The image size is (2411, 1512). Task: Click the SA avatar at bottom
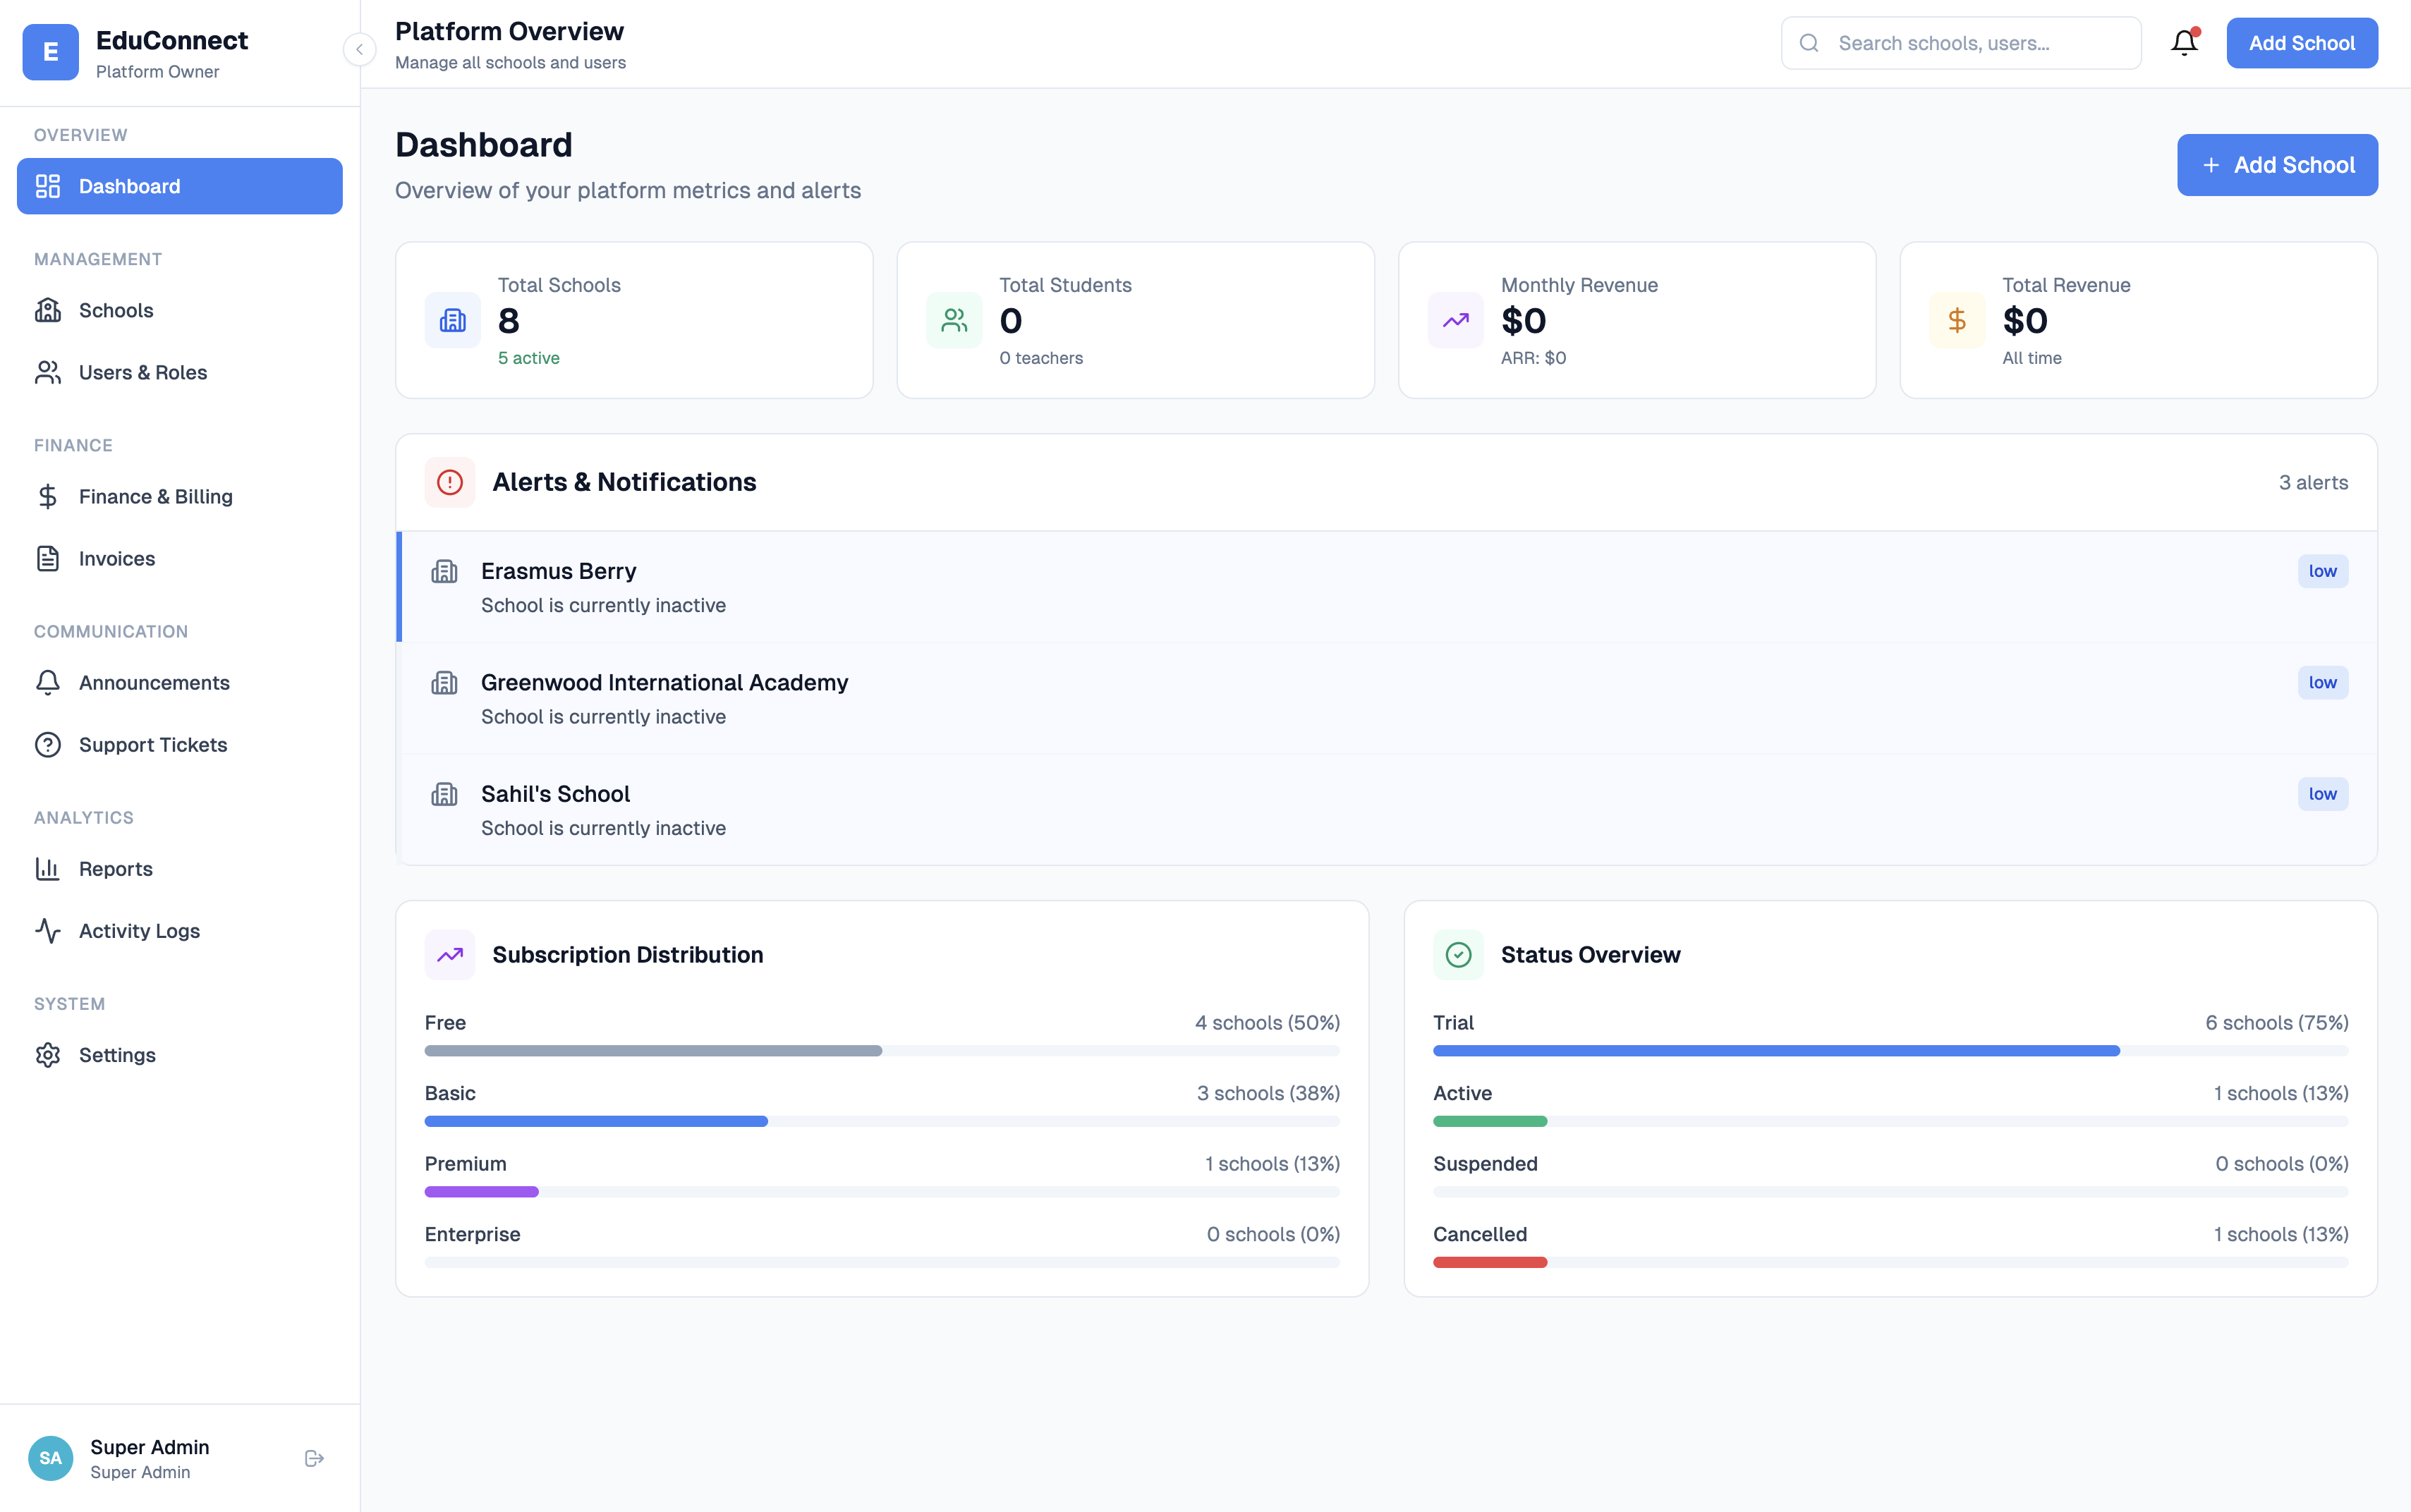tap(50, 1458)
